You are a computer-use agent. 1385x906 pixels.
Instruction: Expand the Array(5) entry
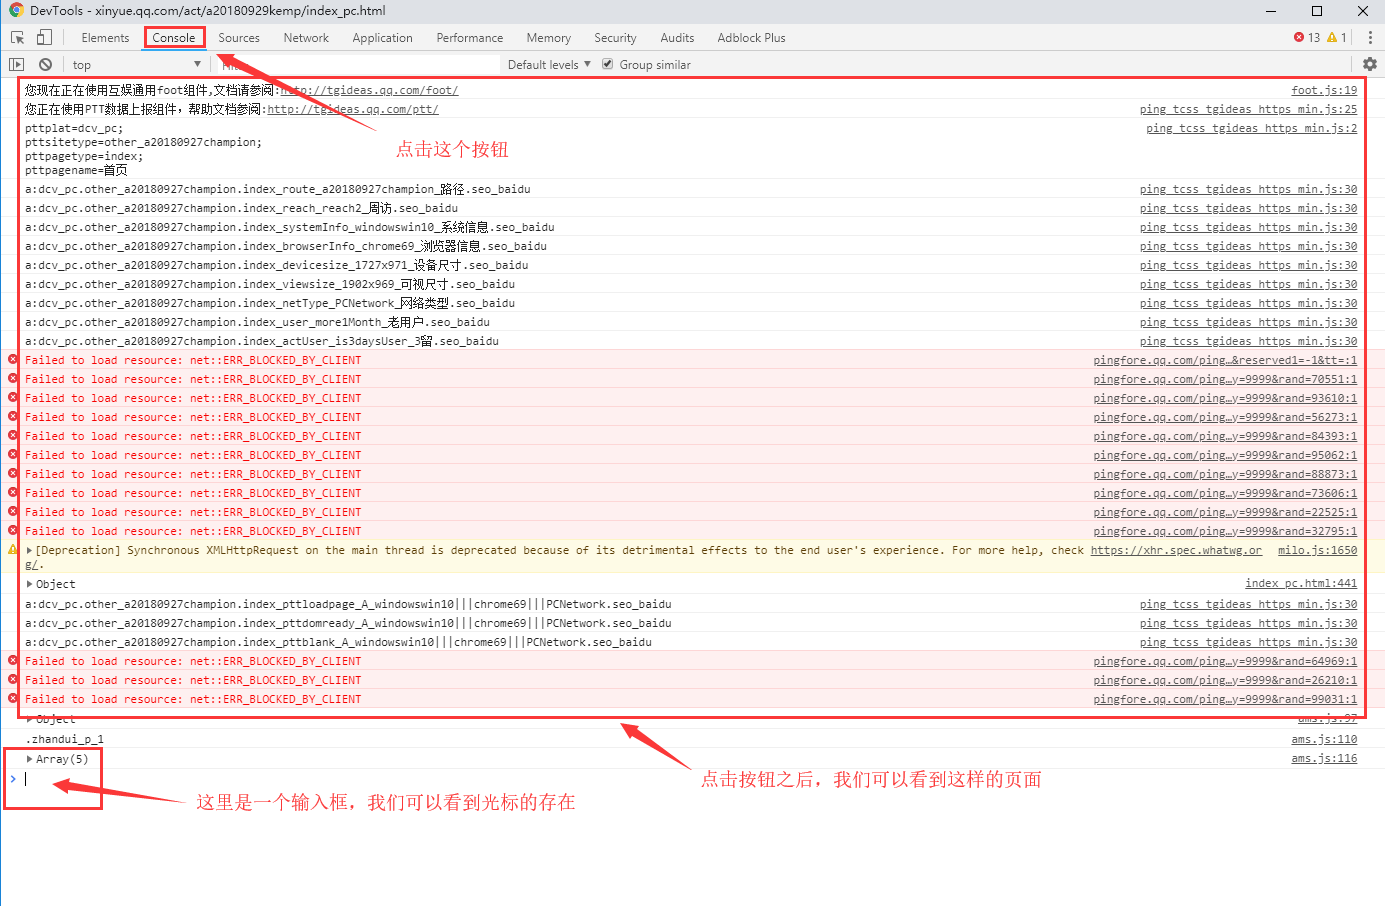(x=30, y=759)
